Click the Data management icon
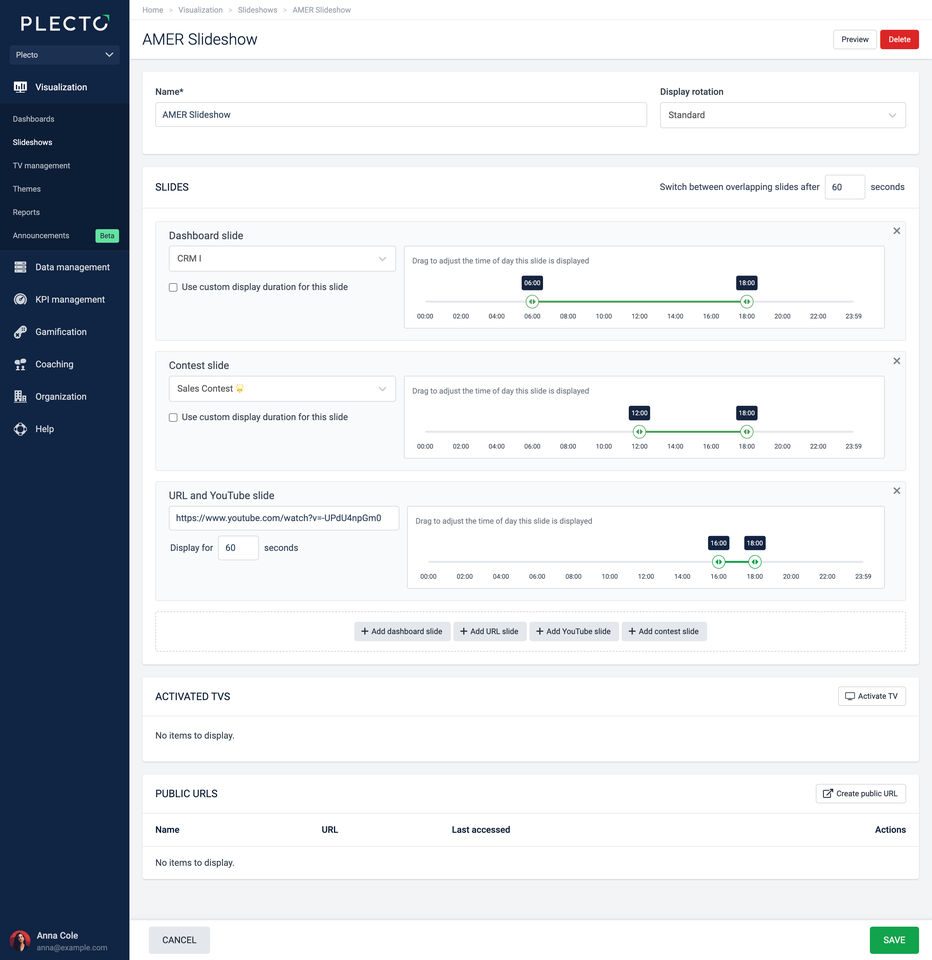 pos(20,267)
